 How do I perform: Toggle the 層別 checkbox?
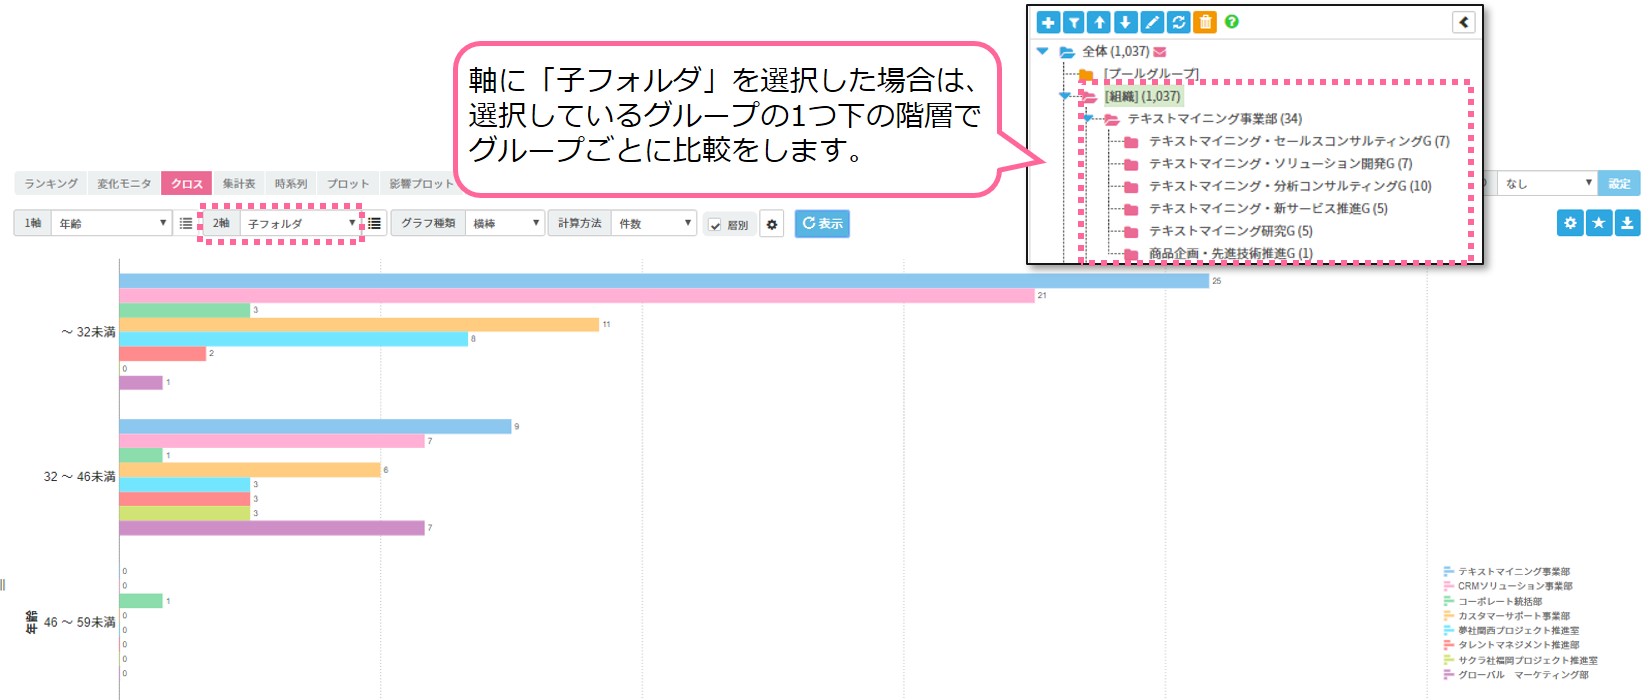pos(715,225)
